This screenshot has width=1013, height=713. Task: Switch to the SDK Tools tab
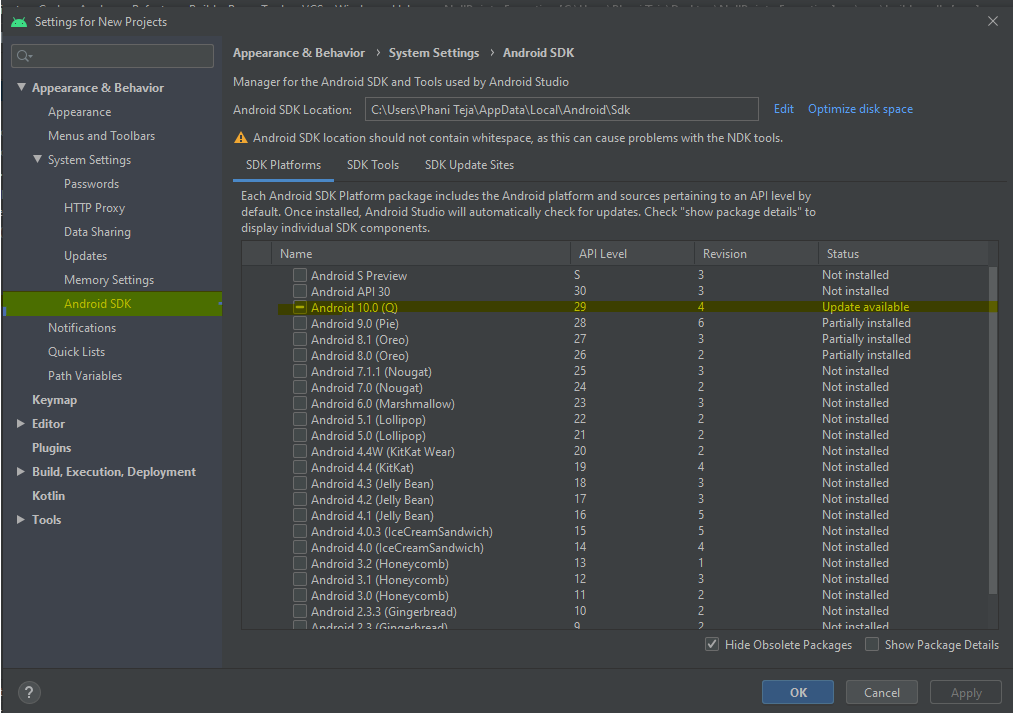[x=373, y=165]
